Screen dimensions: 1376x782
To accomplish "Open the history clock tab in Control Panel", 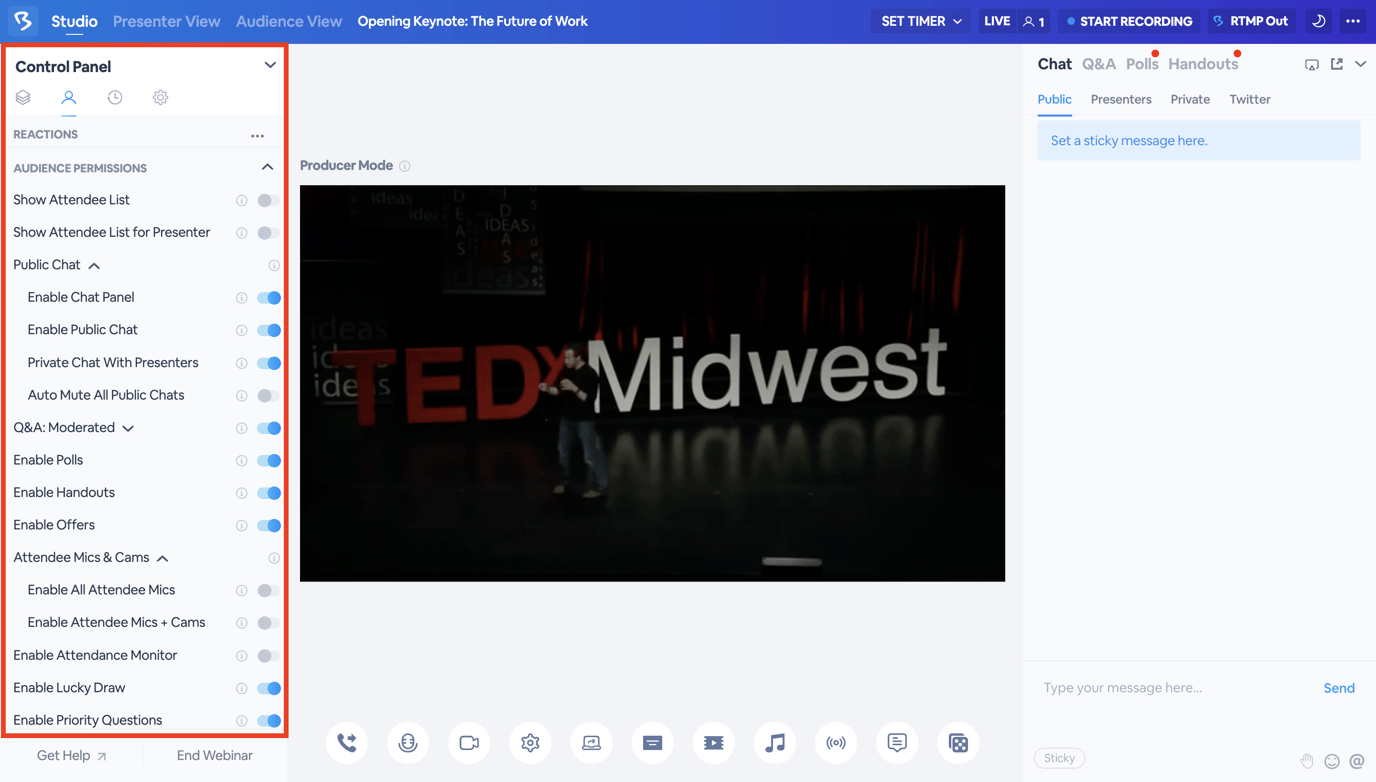I will (115, 98).
